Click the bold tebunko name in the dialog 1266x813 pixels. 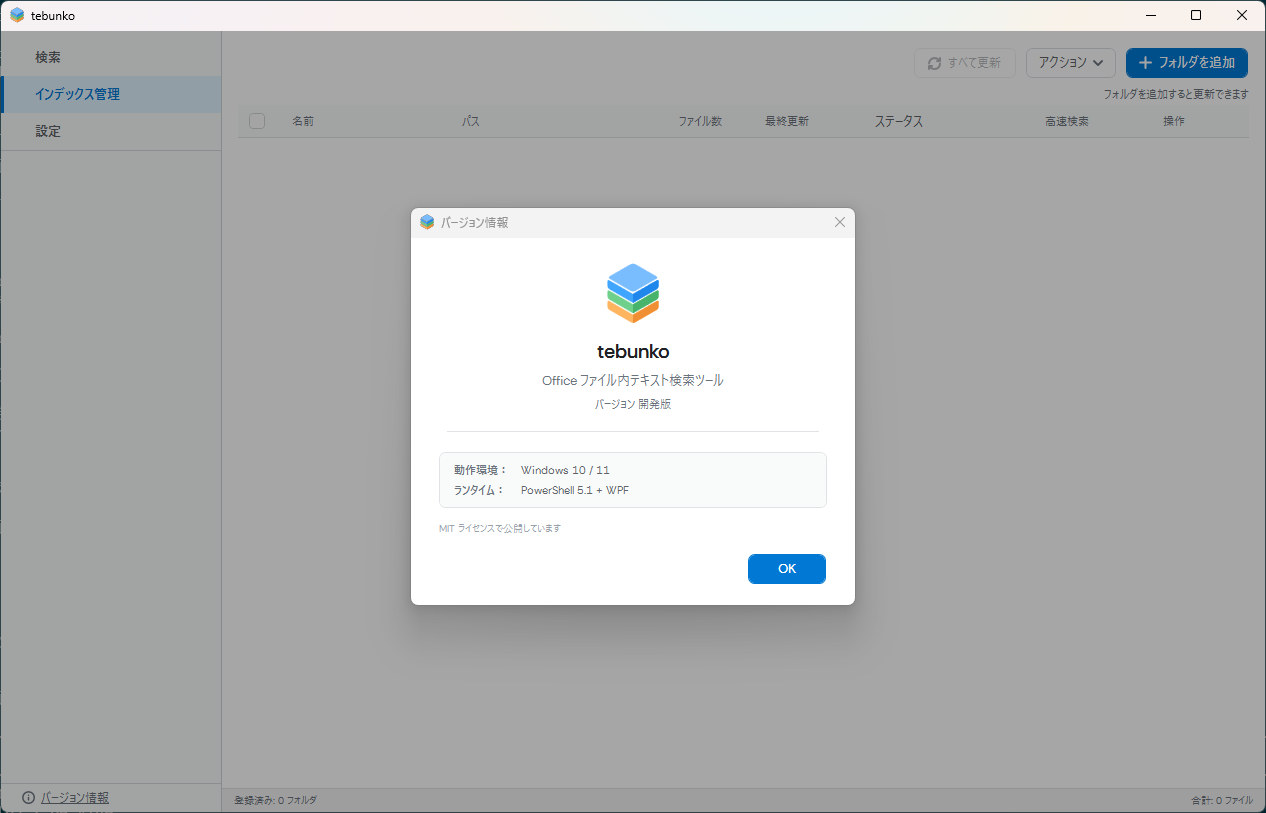tap(633, 351)
